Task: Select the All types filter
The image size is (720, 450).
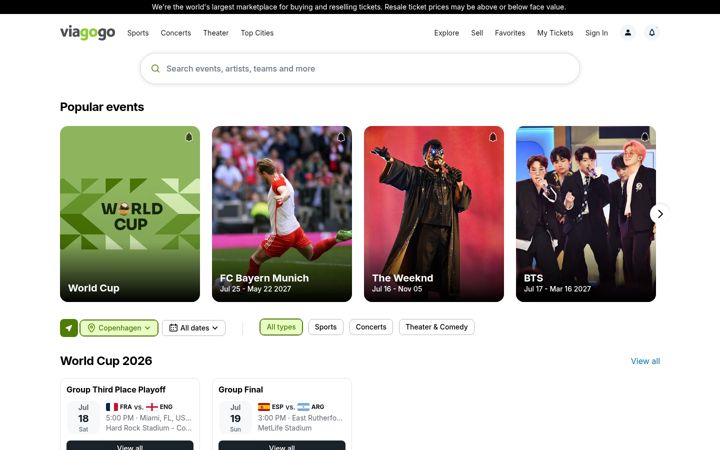Action: 281,327
